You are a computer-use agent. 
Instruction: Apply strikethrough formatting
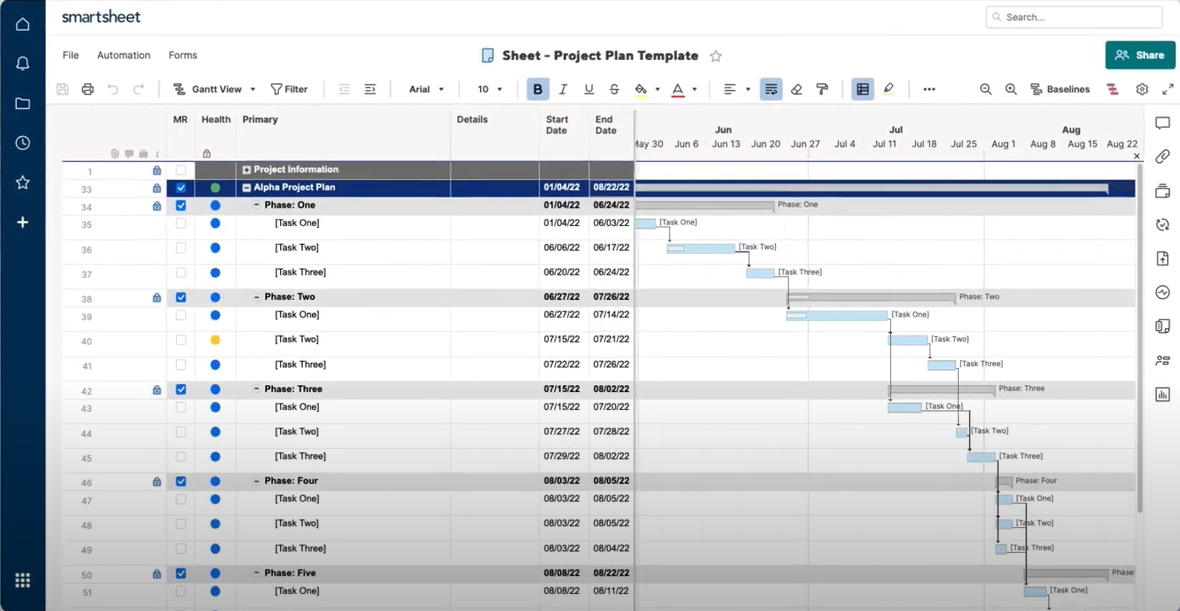coord(614,89)
